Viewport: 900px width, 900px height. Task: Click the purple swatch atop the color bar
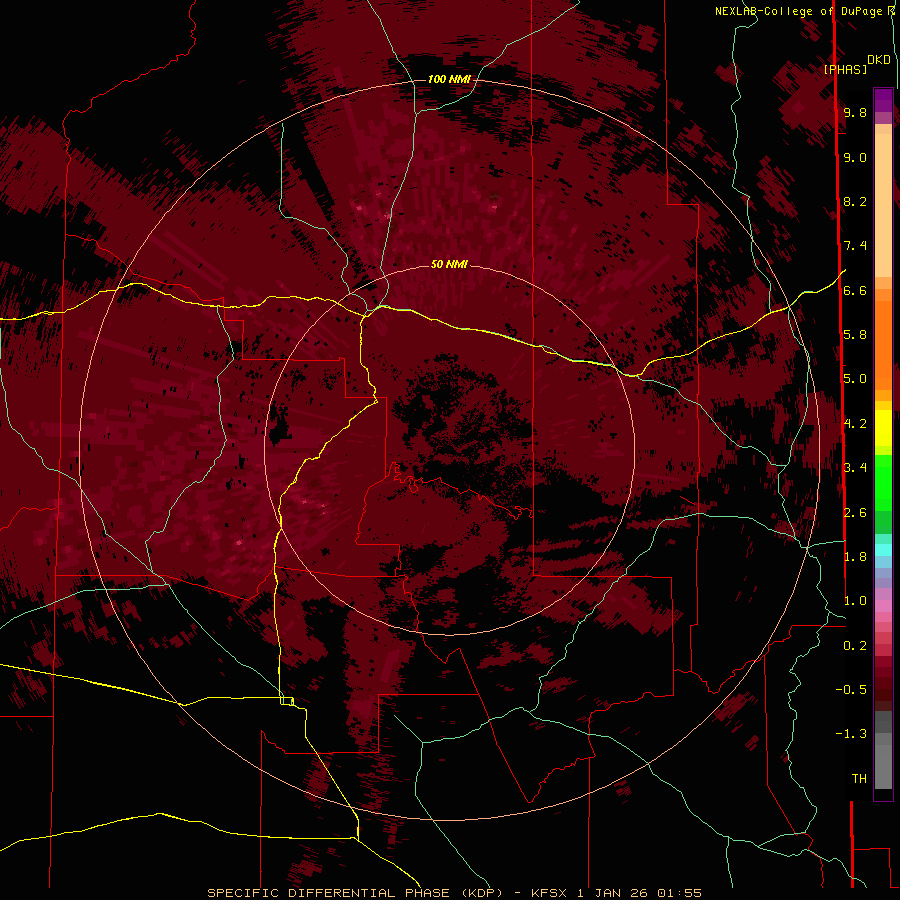883,100
